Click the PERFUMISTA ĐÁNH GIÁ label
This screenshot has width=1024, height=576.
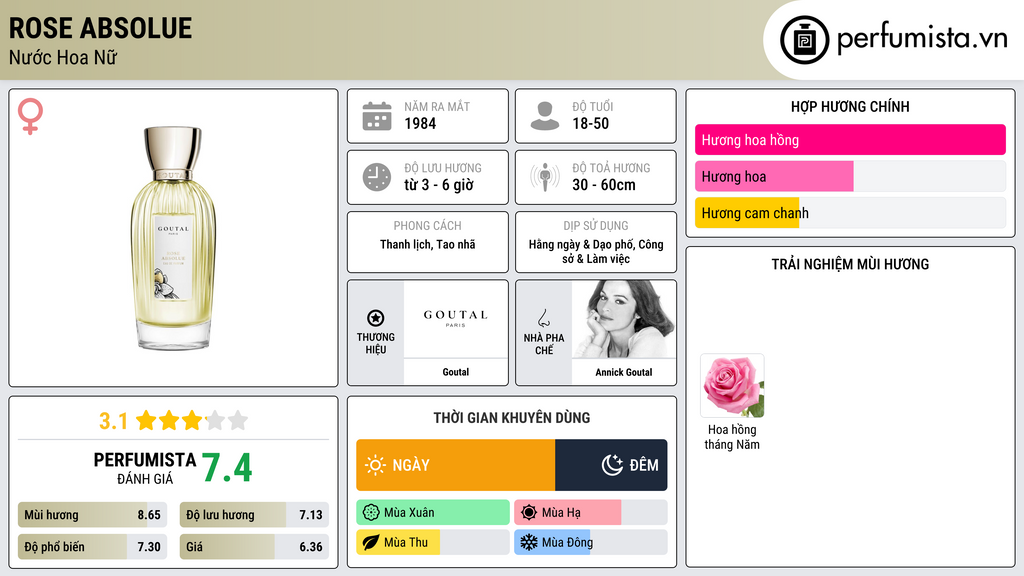pos(145,468)
